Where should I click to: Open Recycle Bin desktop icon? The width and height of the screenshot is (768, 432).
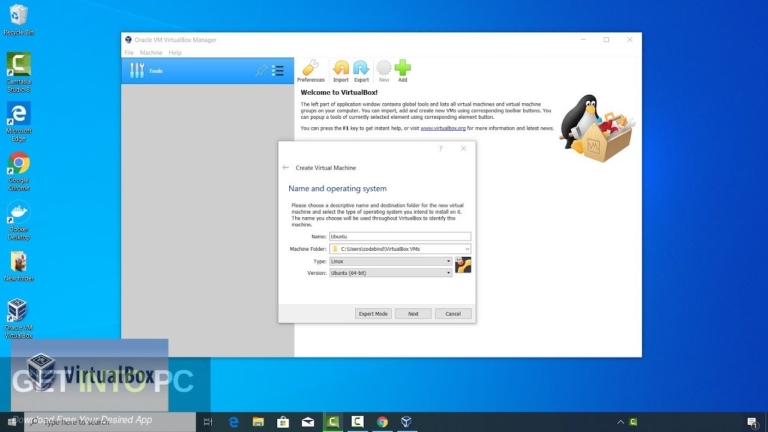[19, 20]
